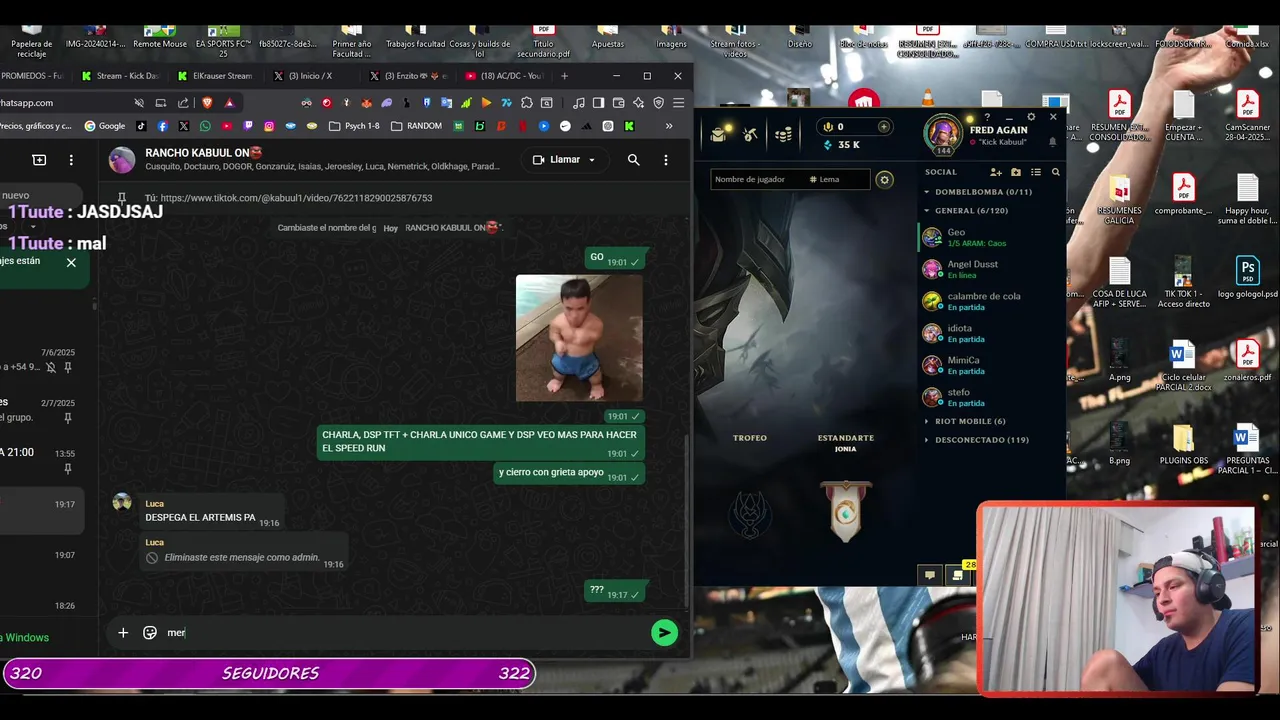Open friends list sort options icon
Viewport: 1280px width, 720px height.
[1036, 172]
